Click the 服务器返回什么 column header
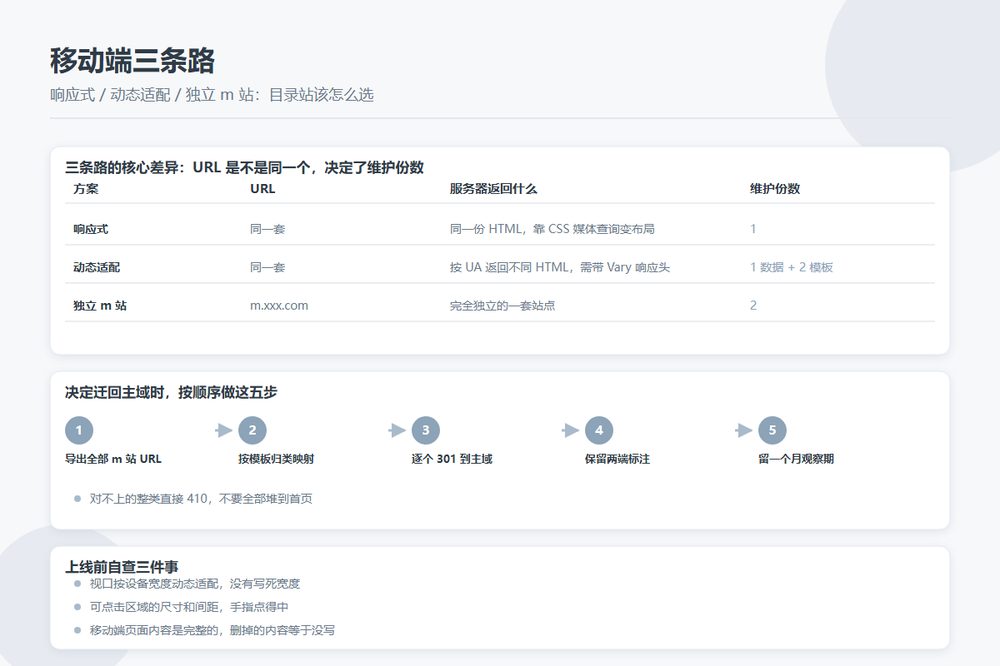This screenshot has height=666, width=1000. pyautogui.click(x=494, y=189)
